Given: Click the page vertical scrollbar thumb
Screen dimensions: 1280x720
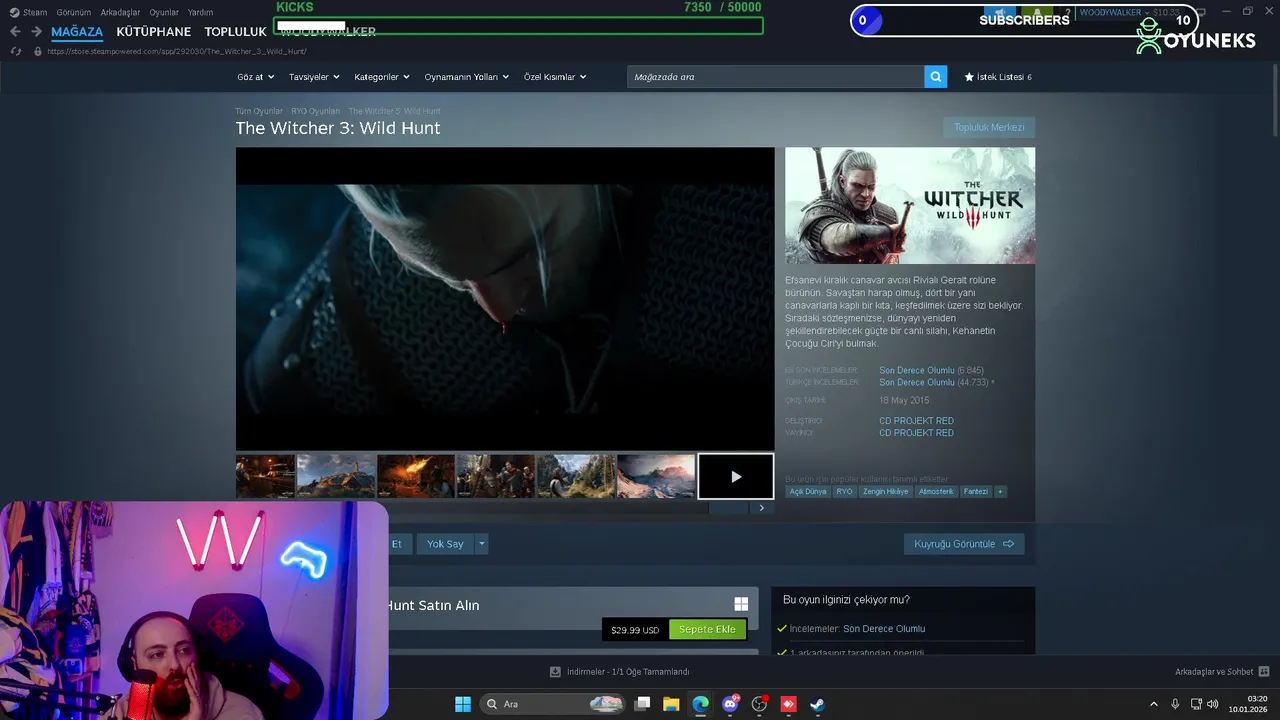Looking at the screenshot, I should 1274,100.
